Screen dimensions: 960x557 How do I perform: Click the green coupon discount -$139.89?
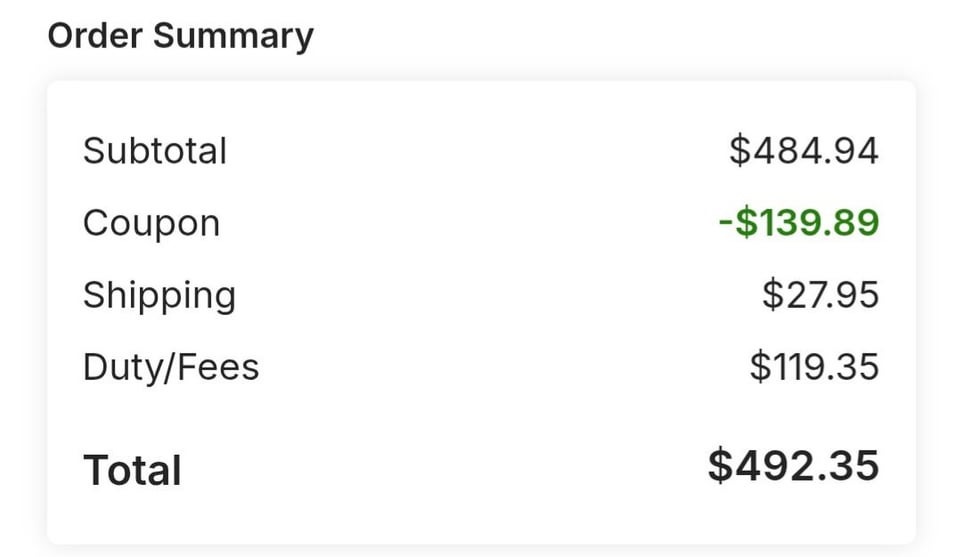pos(799,223)
